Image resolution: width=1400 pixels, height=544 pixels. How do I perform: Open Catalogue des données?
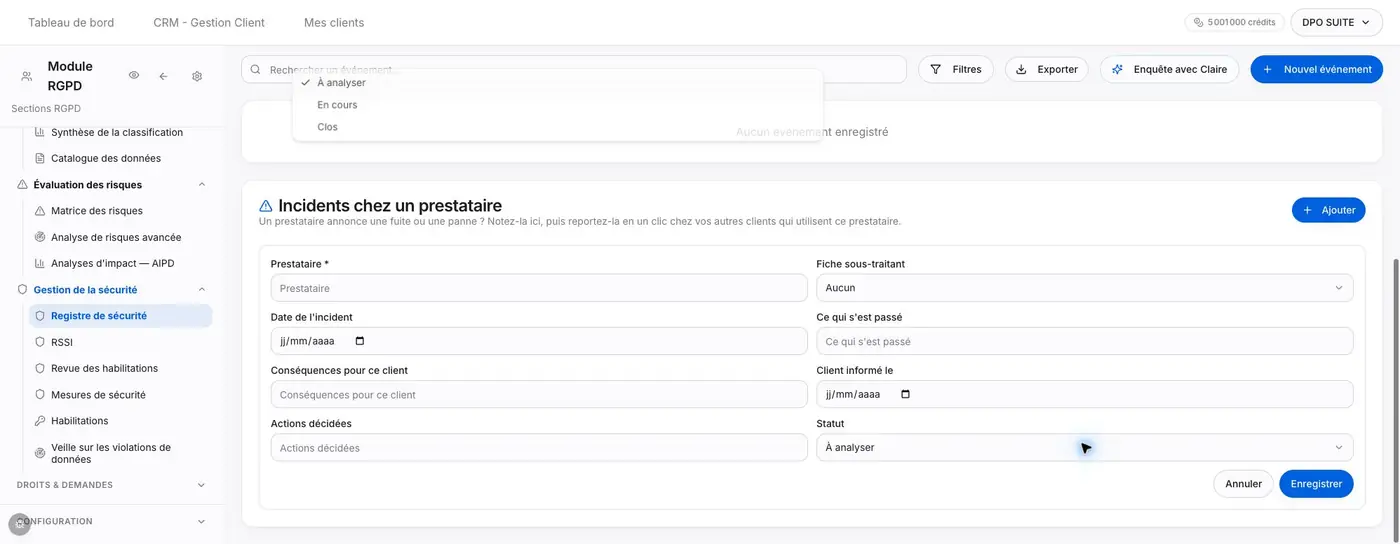(x=106, y=158)
